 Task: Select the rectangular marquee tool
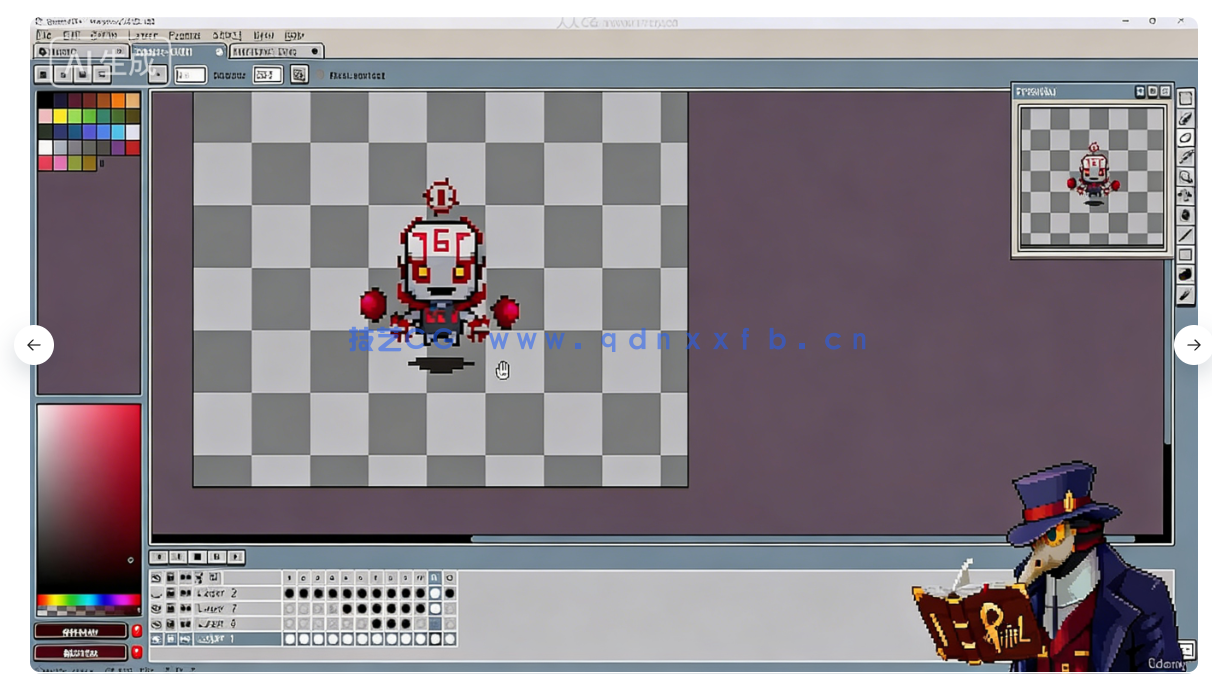[x=1186, y=98]
